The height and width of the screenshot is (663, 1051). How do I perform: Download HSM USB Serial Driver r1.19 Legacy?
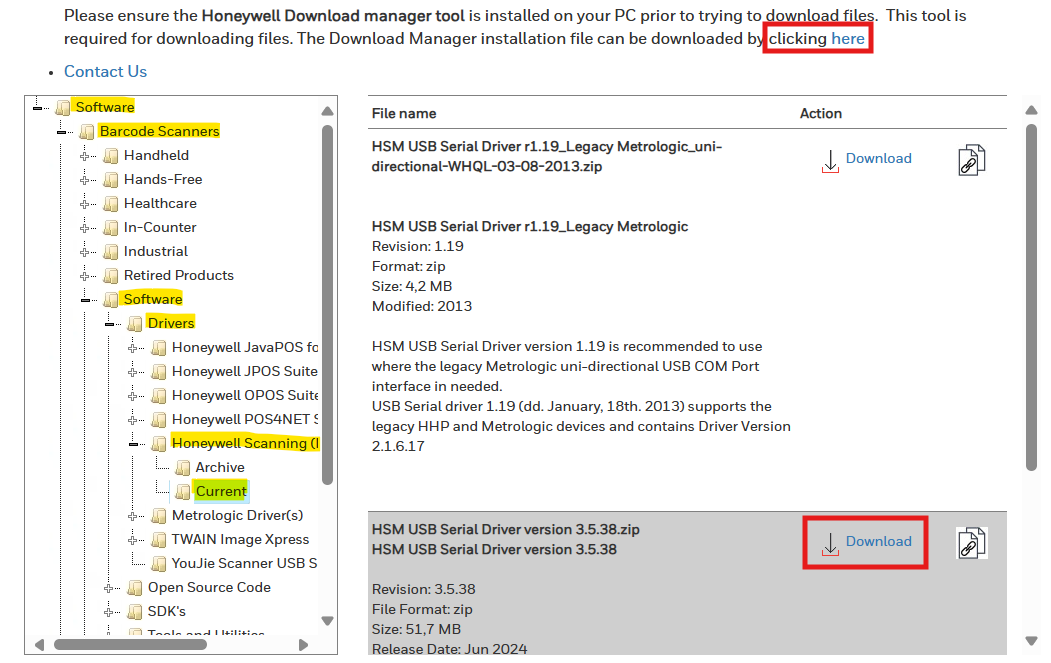point(867,159)
